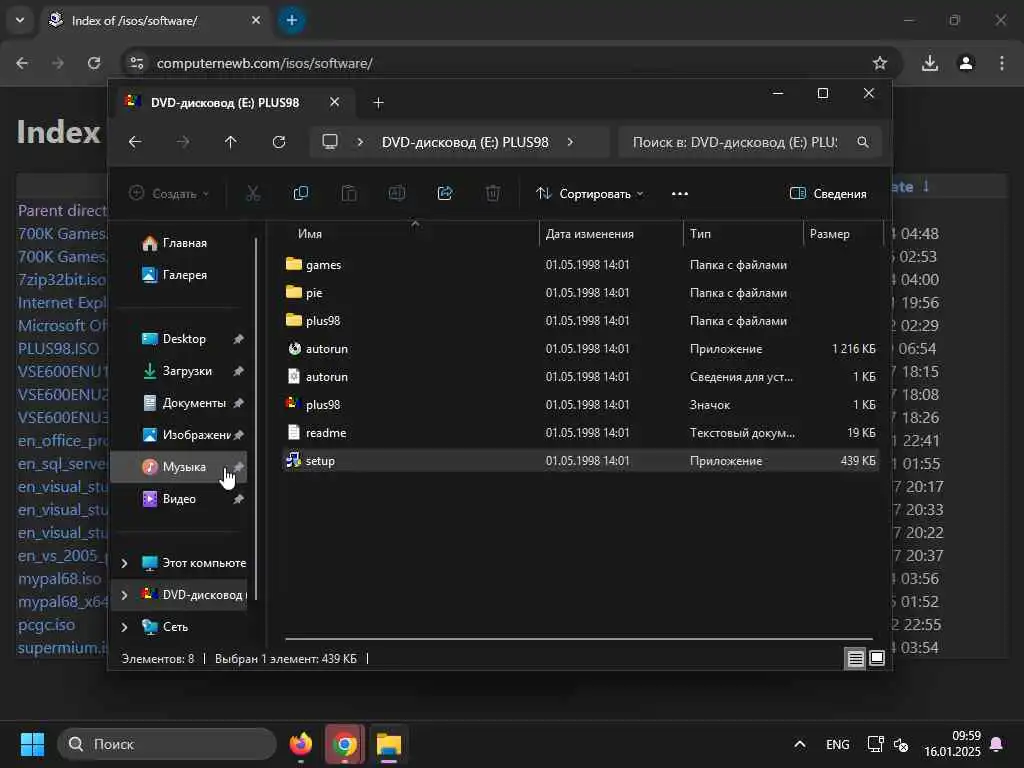1024x768 pixels.
Task: Open pcgc.iso link in Chrome page
Action: (x=46, y=625)
